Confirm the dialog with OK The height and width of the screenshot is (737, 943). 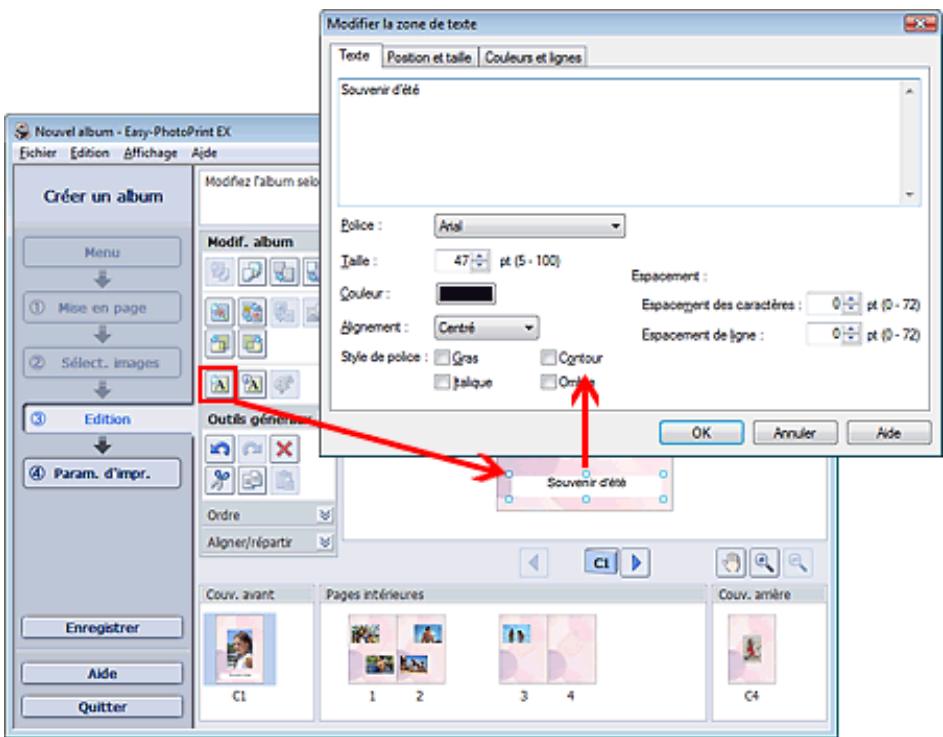(x=701, y=433)
